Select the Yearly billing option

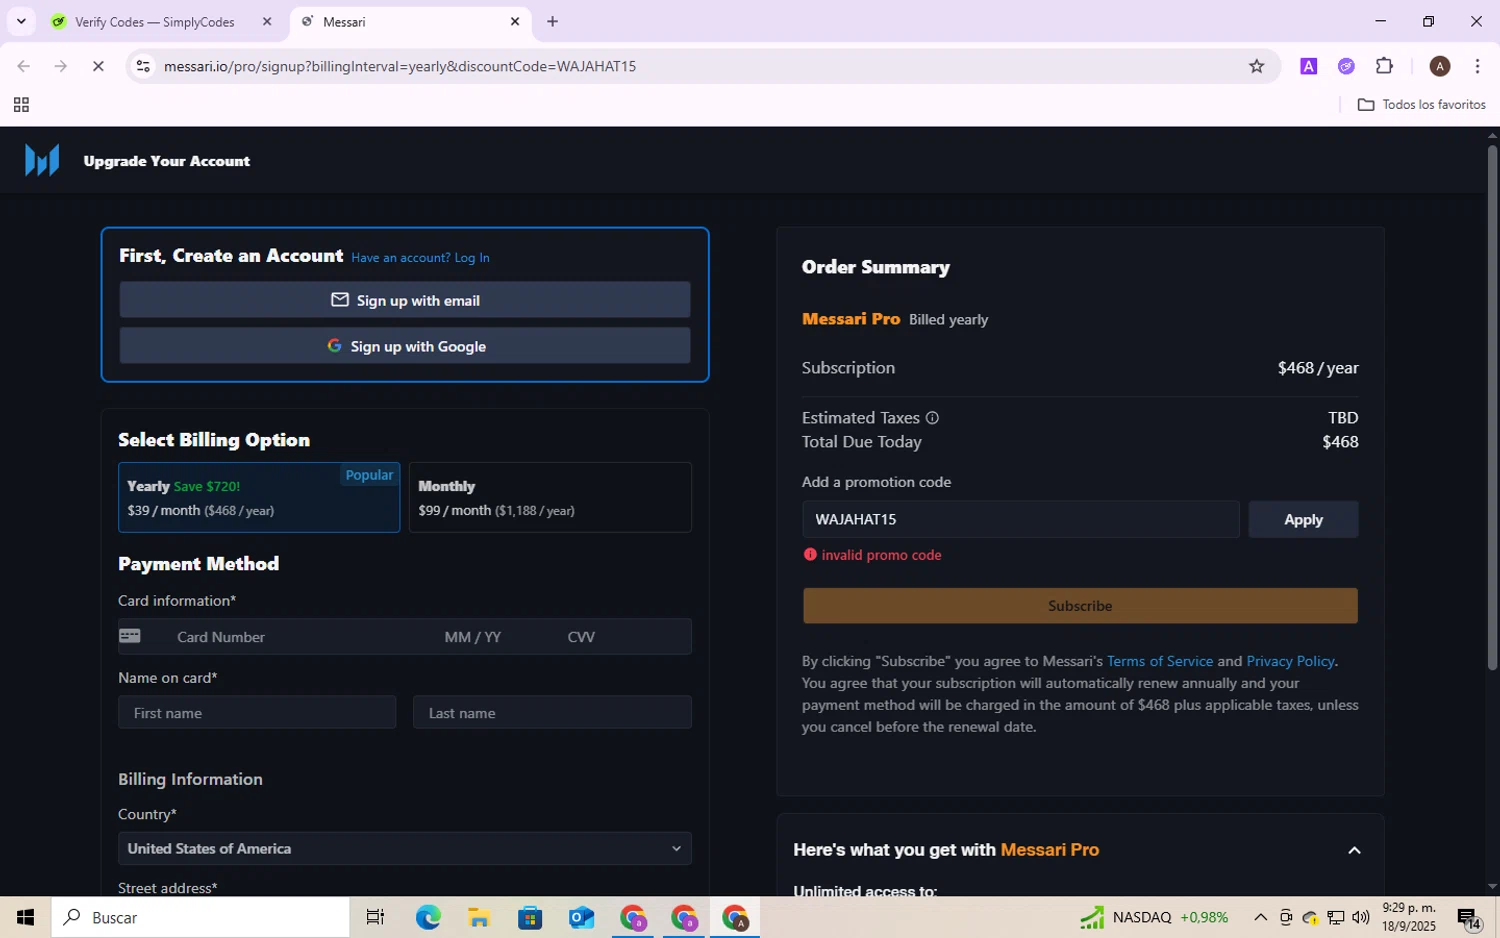(259, 497)
